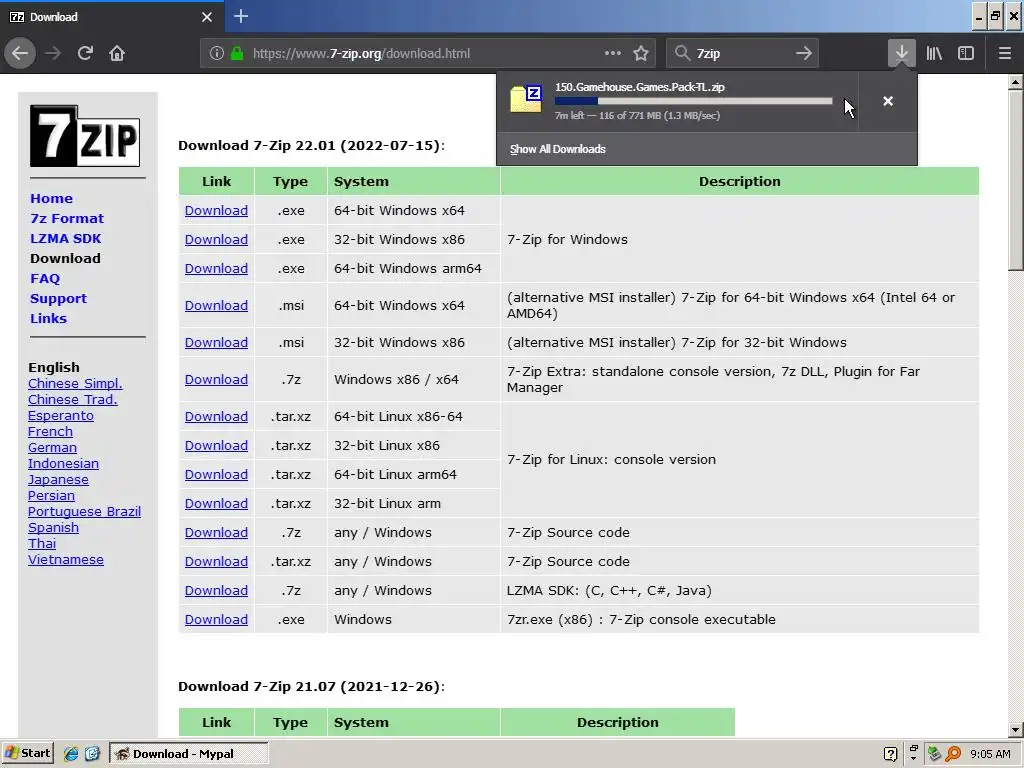
Task: Click the download progress bar
Action: coord(694,101)
